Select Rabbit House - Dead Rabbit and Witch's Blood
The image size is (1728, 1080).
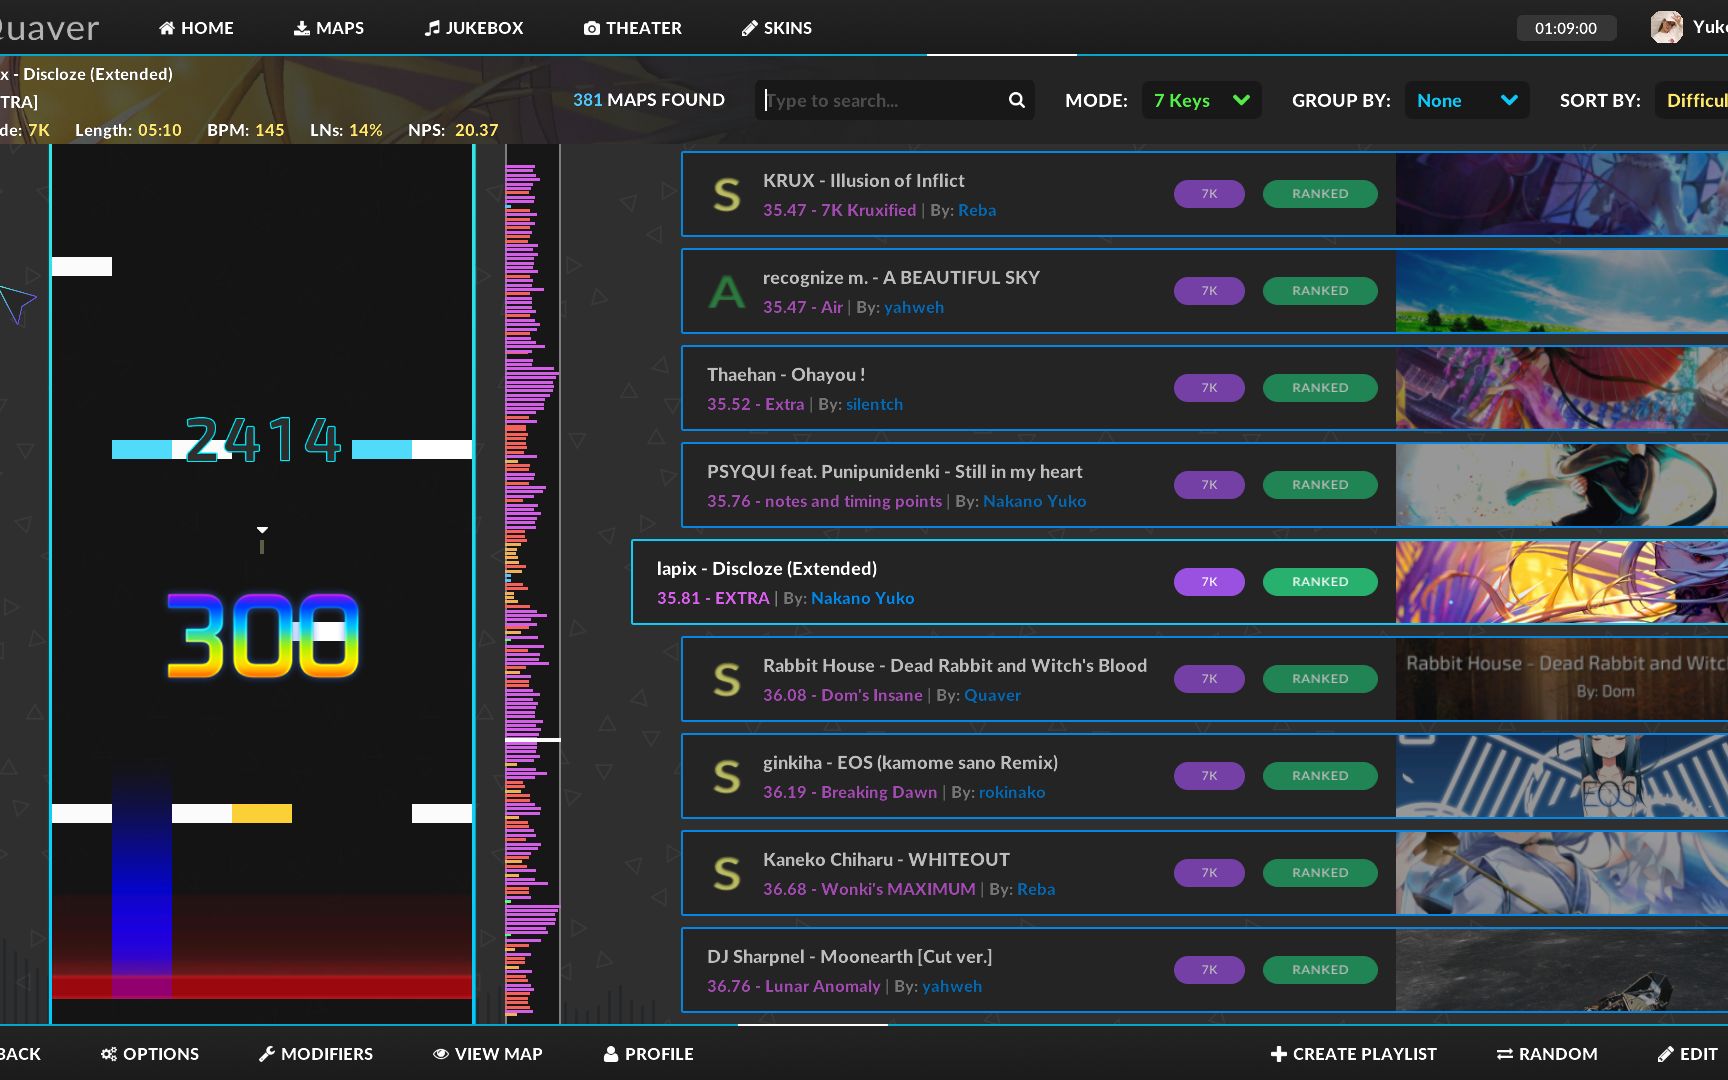pyautogui.click(x=1204, y=679)
